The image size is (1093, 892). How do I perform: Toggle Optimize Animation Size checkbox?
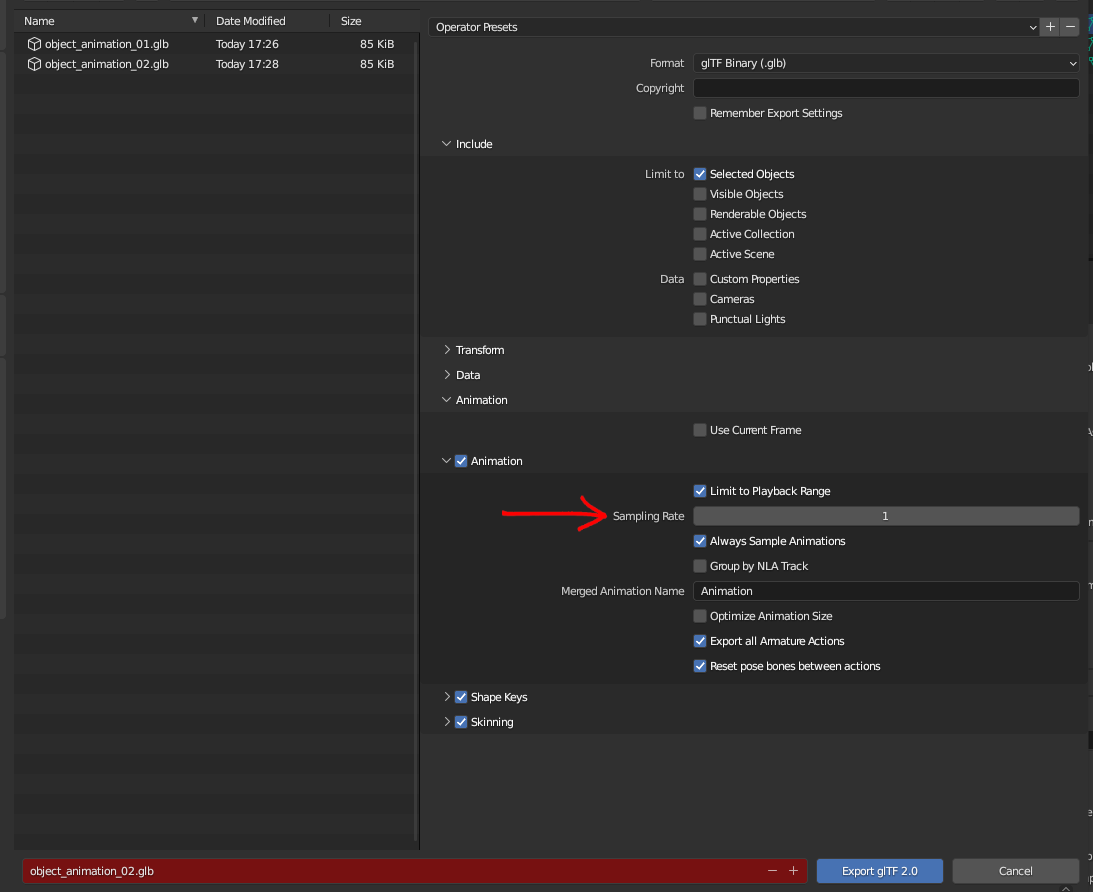click(700, 616)
